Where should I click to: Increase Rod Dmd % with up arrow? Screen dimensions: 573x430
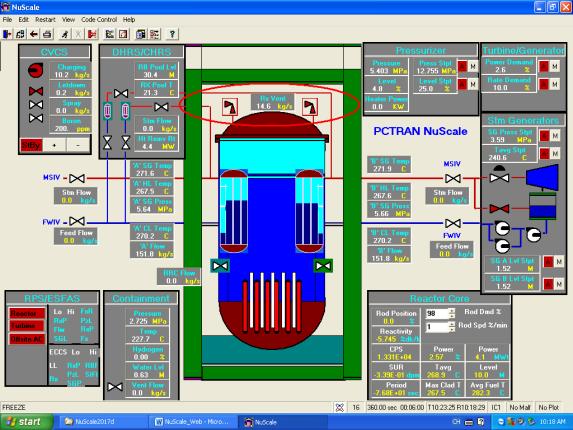tap(452, 311)
